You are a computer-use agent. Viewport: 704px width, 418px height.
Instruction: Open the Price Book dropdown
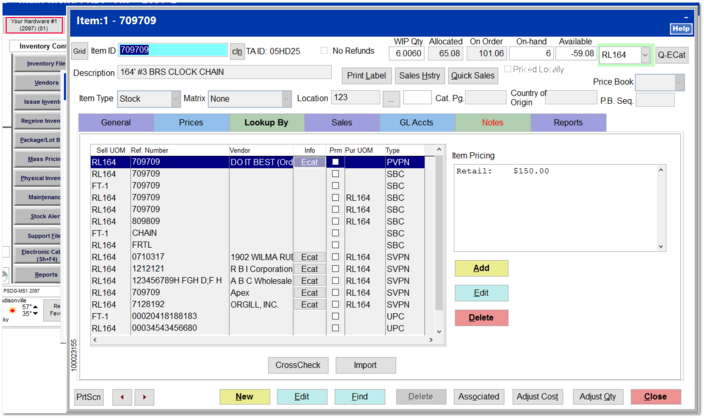click(x=679, y=83)
